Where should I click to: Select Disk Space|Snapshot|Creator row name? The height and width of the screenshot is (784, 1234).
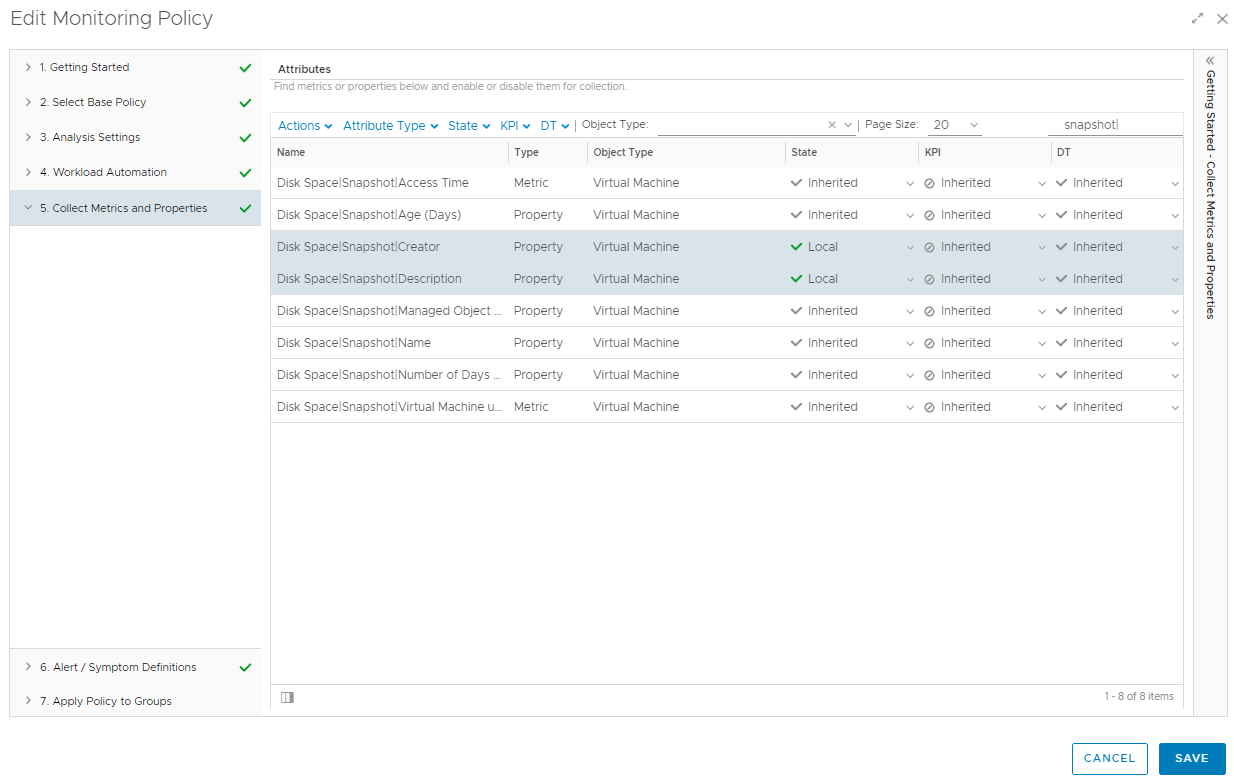tap(358, 247)
